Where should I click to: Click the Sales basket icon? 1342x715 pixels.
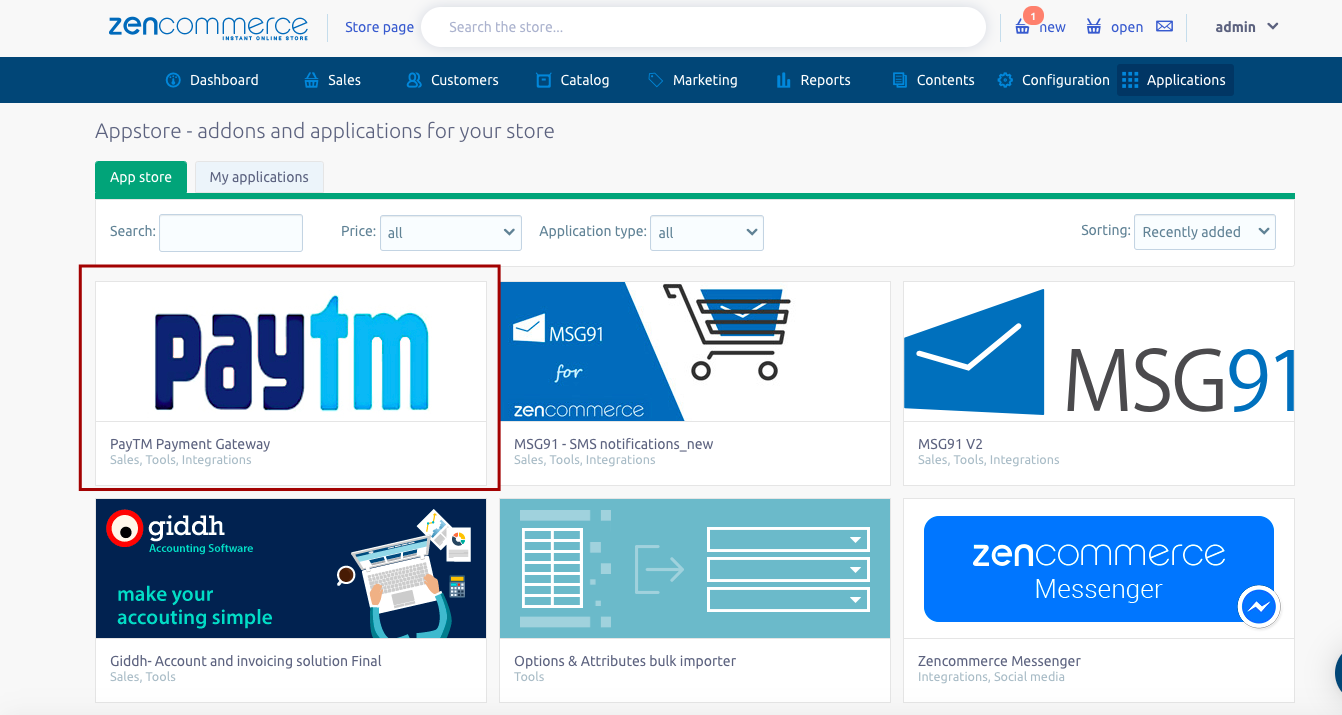pos(312,80)
